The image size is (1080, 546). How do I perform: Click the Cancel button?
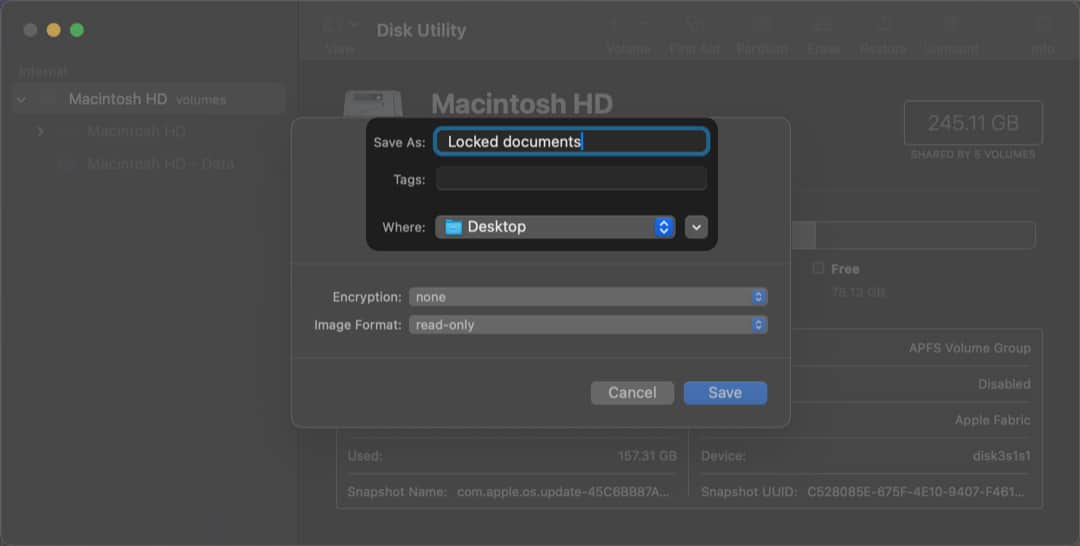[632, 392]
